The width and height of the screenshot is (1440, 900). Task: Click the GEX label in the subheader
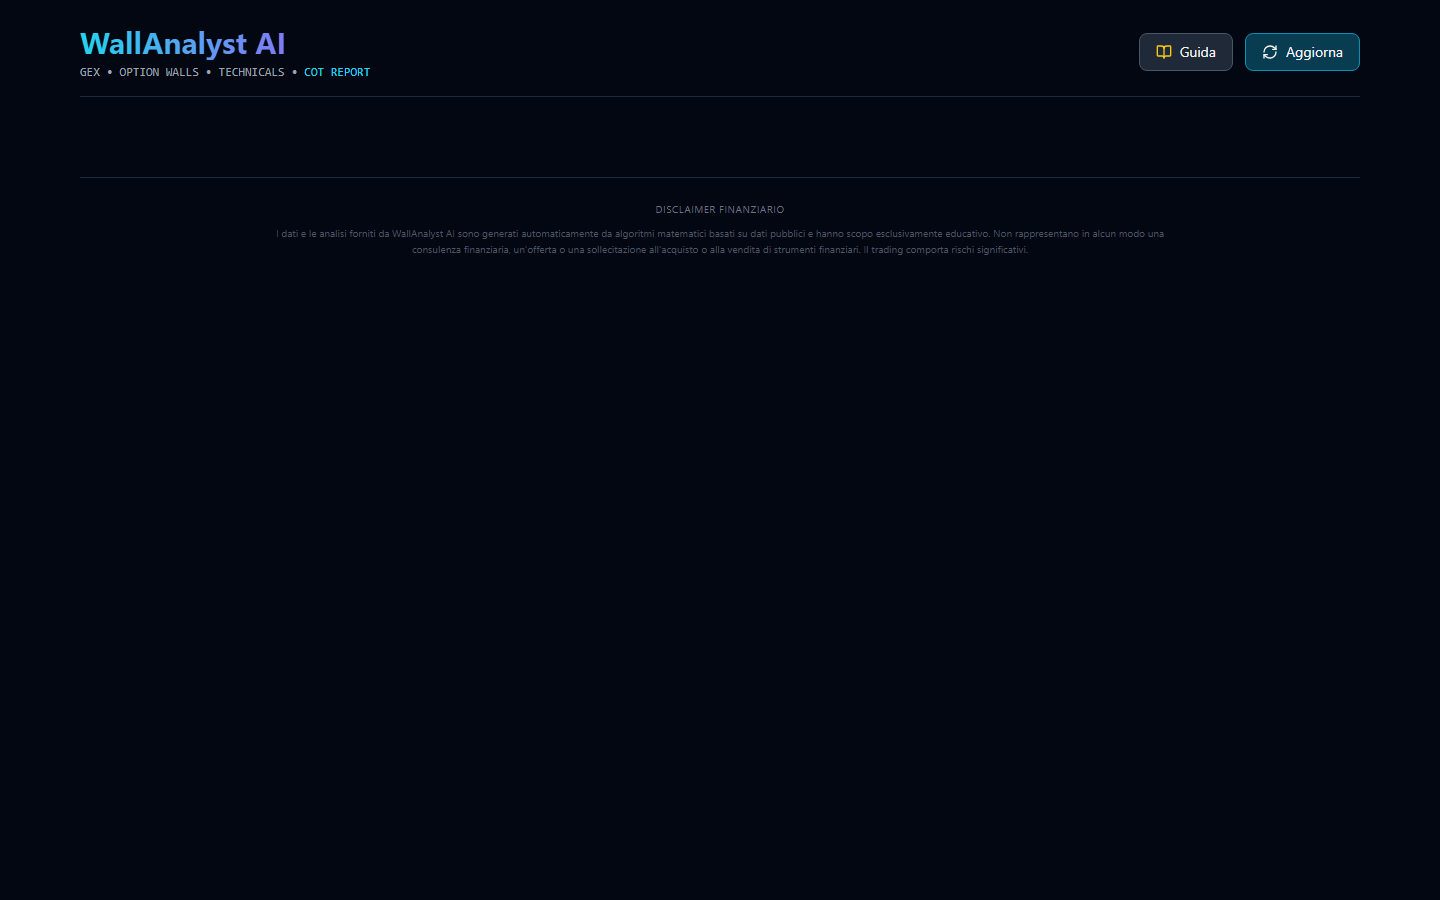point(89,72)
